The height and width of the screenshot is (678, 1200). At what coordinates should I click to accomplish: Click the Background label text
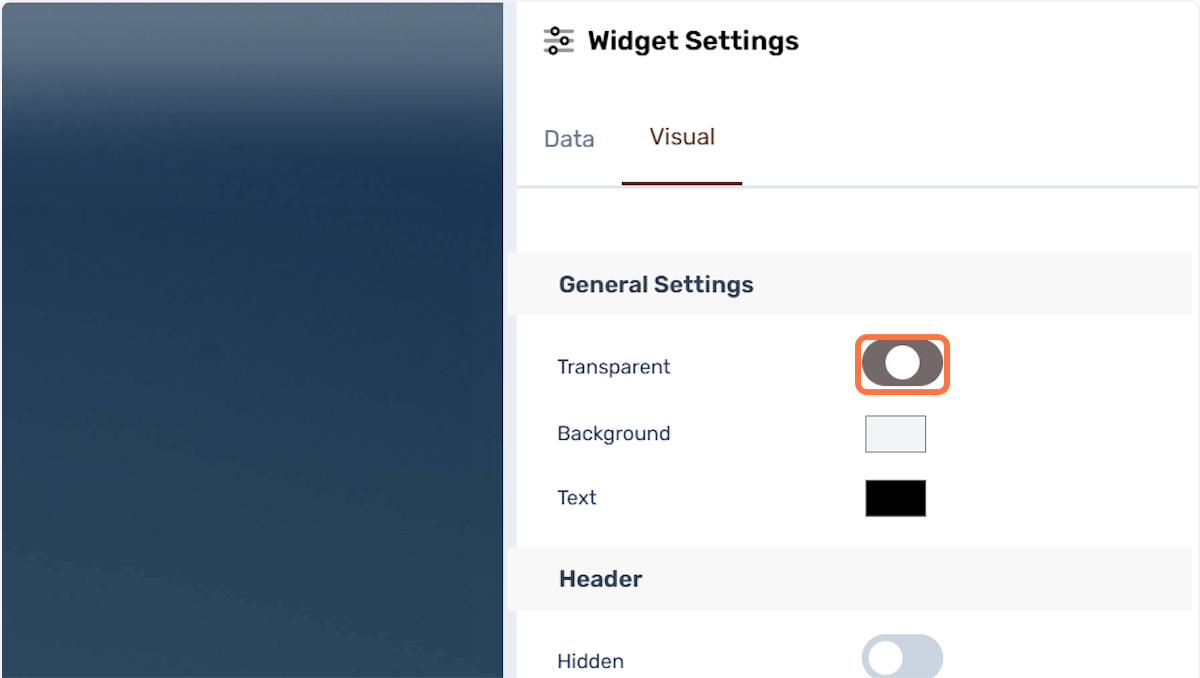click(x=614, y=434)
